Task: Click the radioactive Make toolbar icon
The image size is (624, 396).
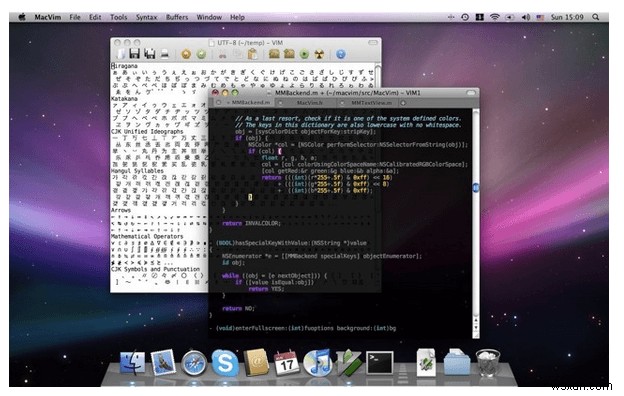Action: coord(319,54)
